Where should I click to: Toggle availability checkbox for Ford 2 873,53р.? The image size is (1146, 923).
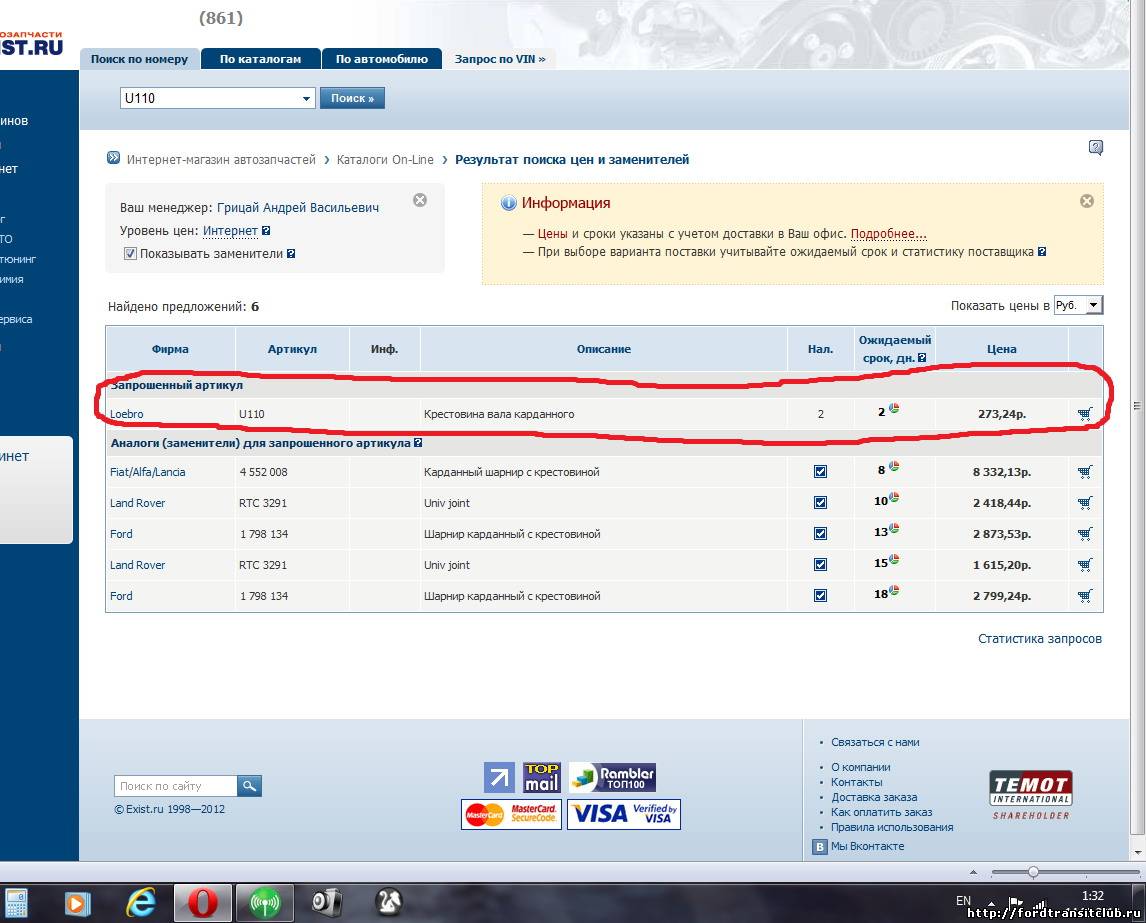pos(820,534)
